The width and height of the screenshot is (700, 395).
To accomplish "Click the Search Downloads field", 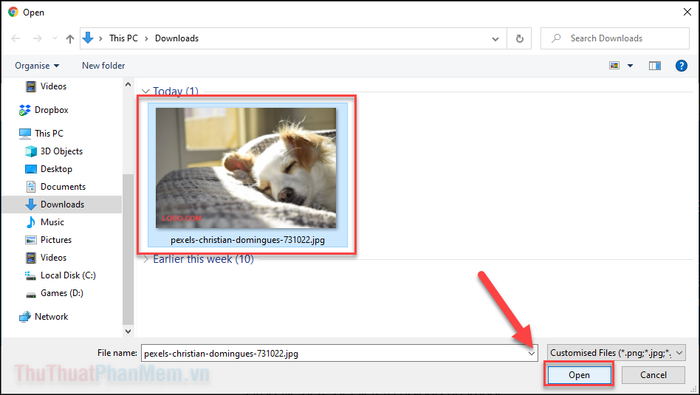I will tap(615, 38).
